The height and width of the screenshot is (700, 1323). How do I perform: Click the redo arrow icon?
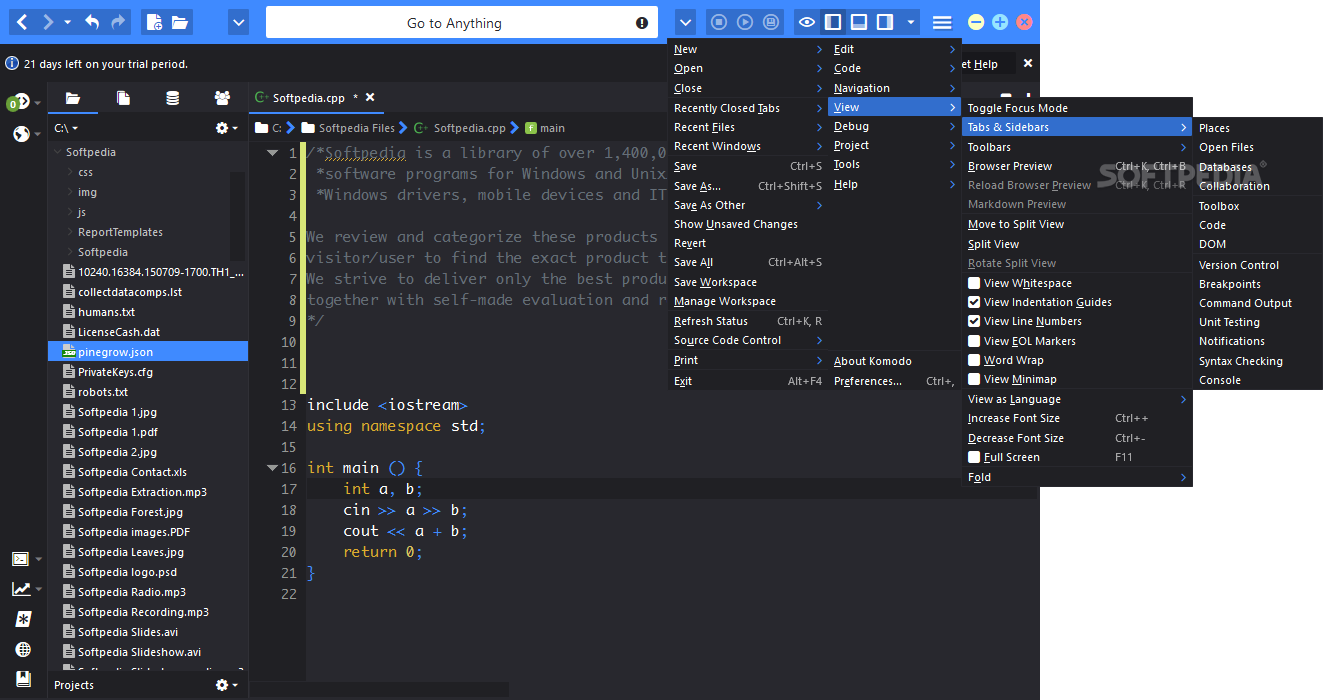click(119, 22)
